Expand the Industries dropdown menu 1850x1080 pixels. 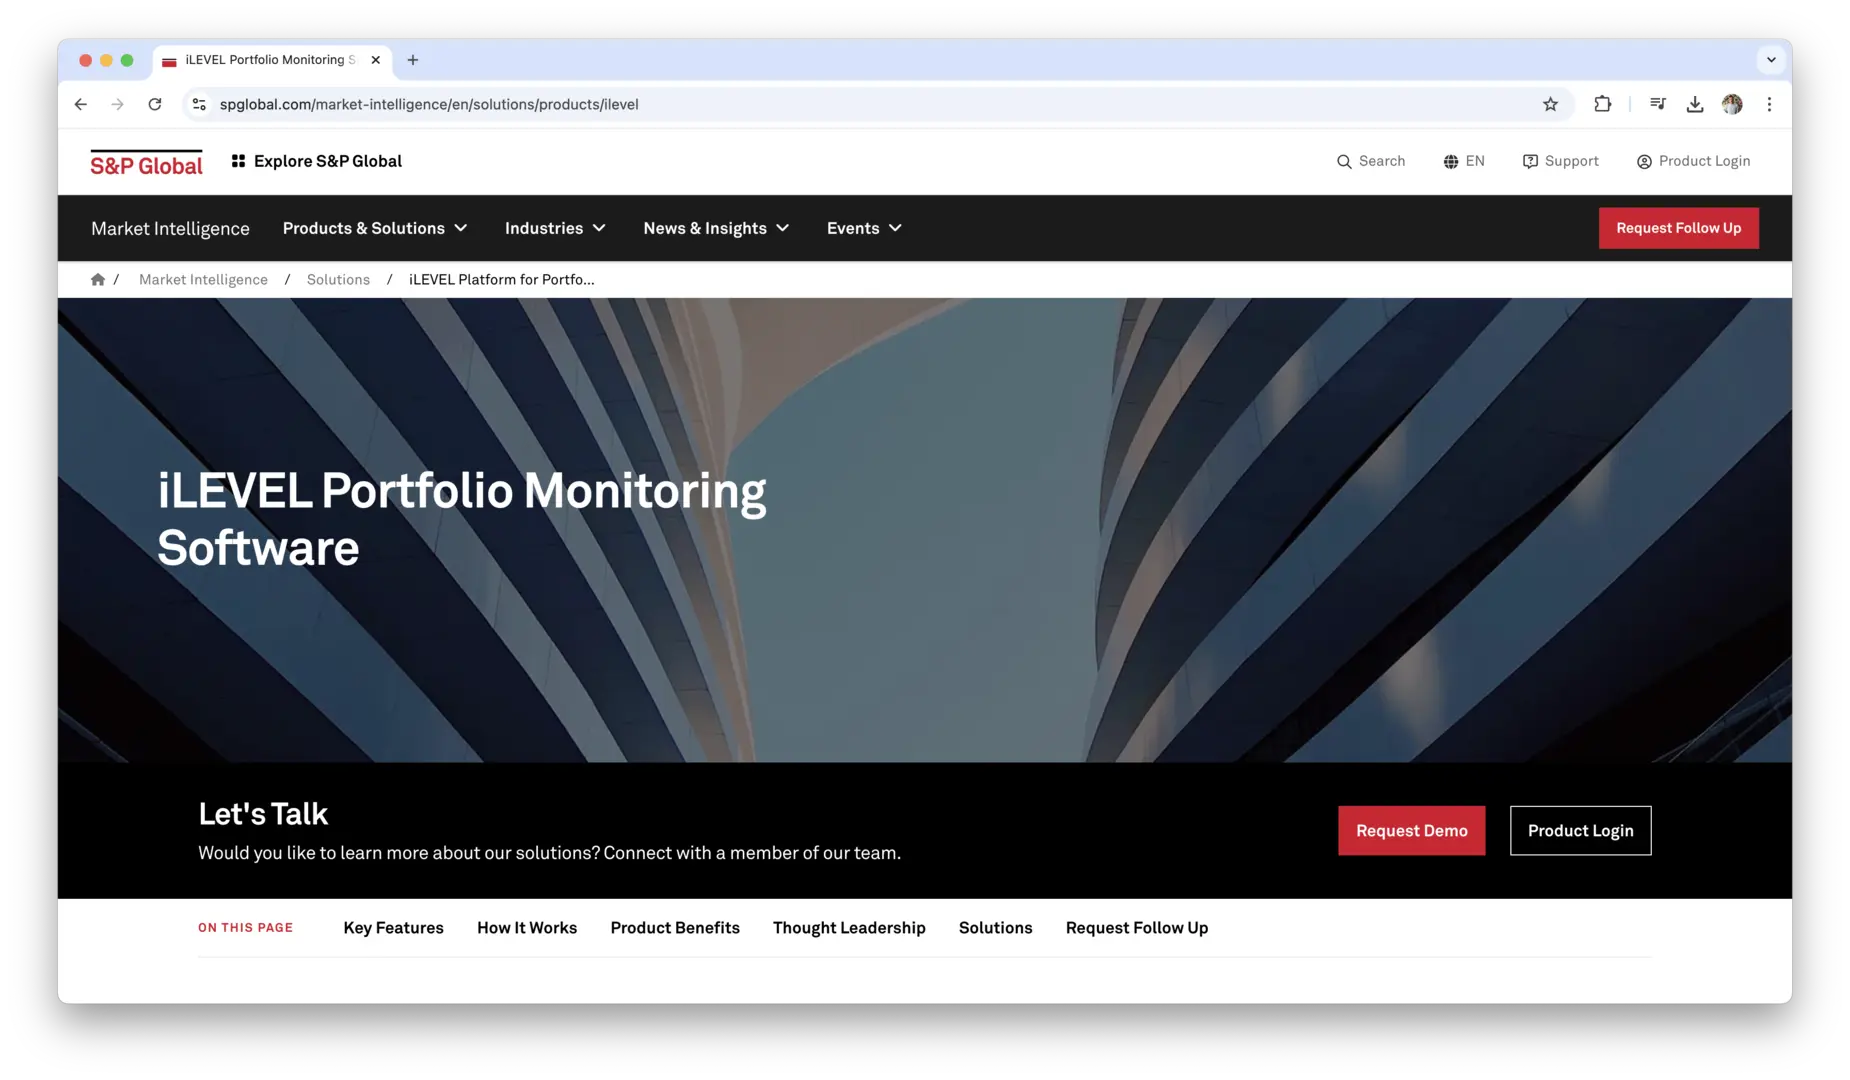tap(555, 228)
